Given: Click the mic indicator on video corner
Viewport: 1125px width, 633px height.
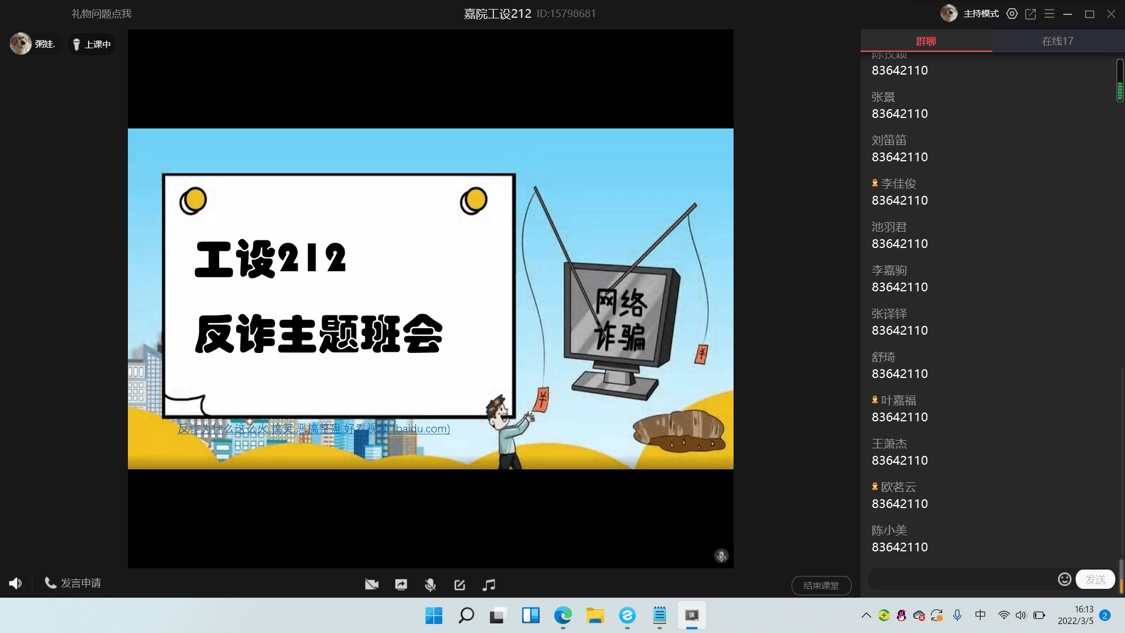Looking at the screenshot, I should [721, 556].
